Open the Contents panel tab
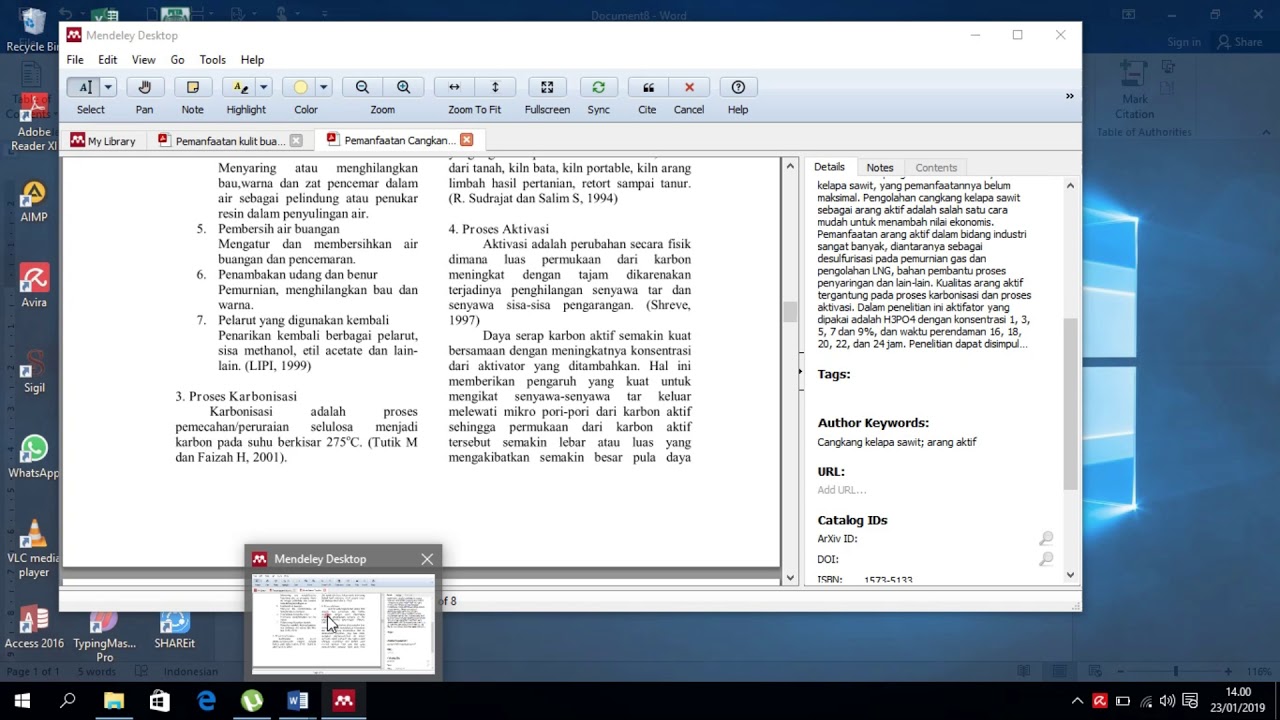This screenshot has width=1280, height=720. (x=936, y=168)
